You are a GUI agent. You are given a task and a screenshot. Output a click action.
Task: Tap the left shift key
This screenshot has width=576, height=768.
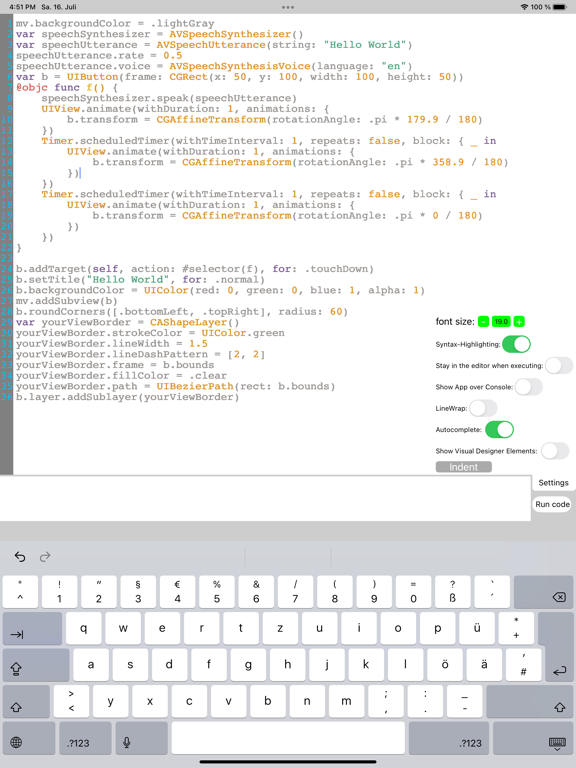coord(26,701)
